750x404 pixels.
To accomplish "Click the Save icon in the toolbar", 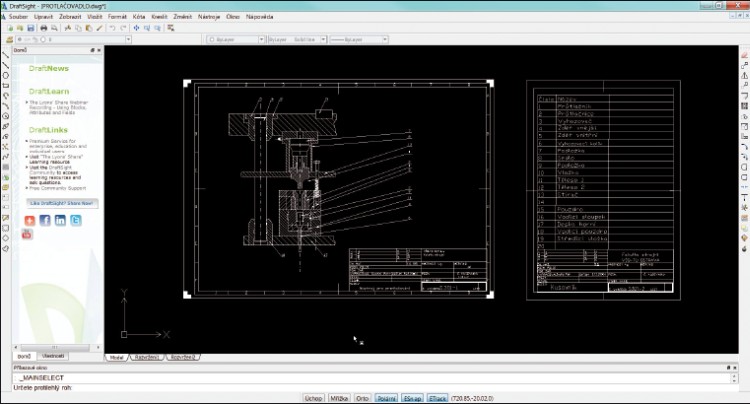I will point(30,28).
